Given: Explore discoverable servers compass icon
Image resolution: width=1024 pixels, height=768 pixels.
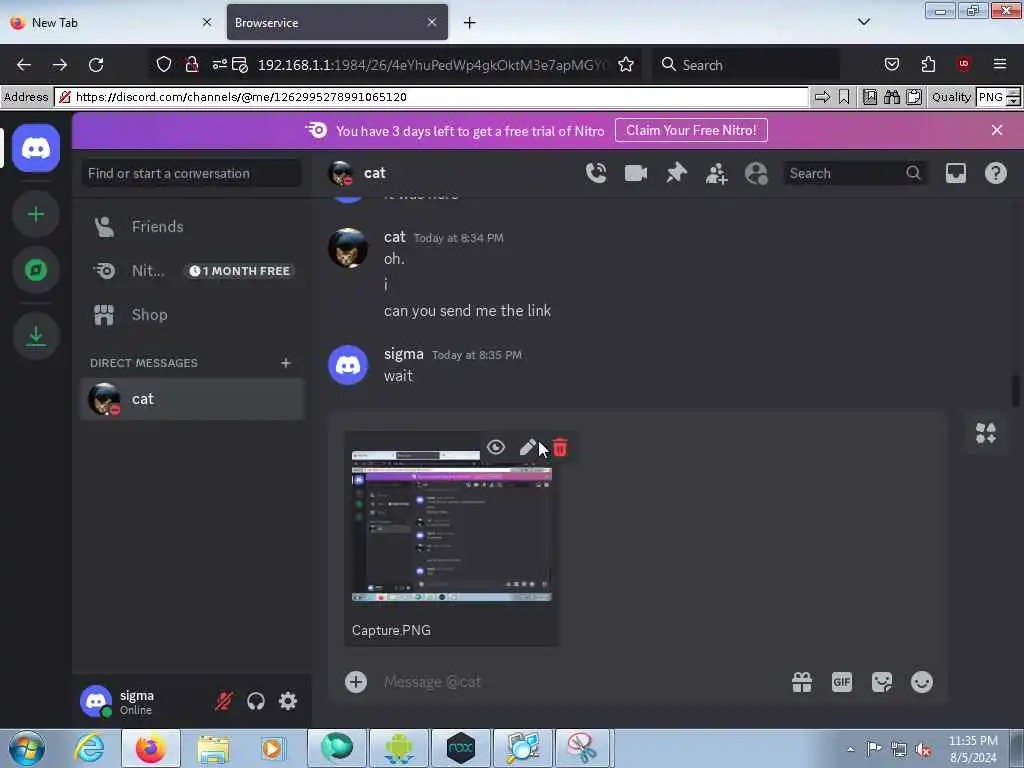Looking at the screenshot, I should (36, 270).
